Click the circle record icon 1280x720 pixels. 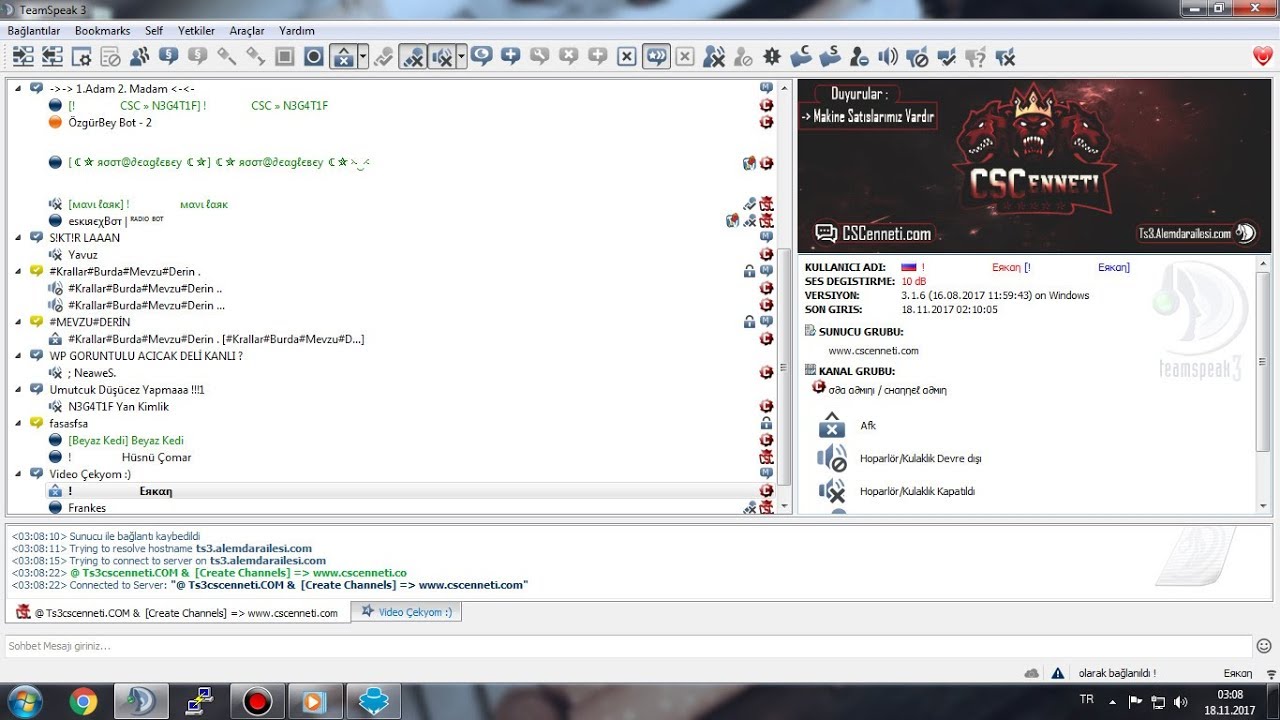click(314, 57)
